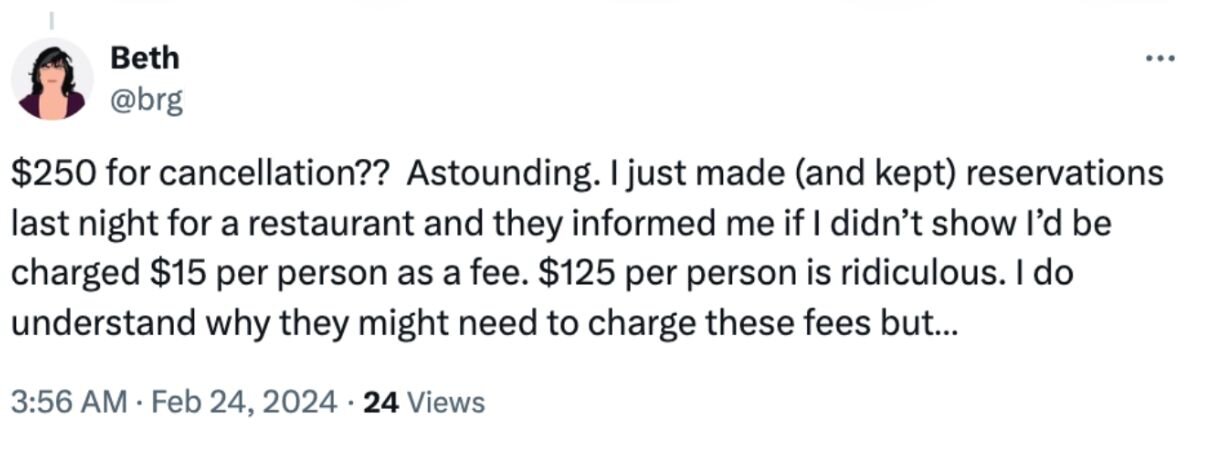Click the word "Astounding." in the tweet
The height and width of the screenshot is (454, 1216).
[x=498, y=175]
